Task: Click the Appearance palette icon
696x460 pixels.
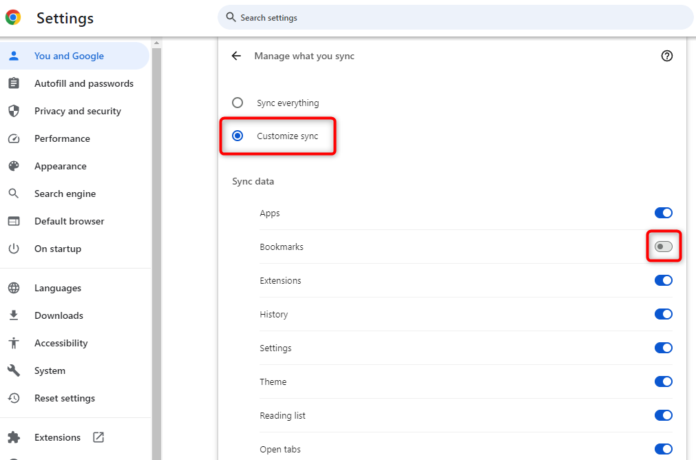Action: pyautogui.click(x=14, y=166)
